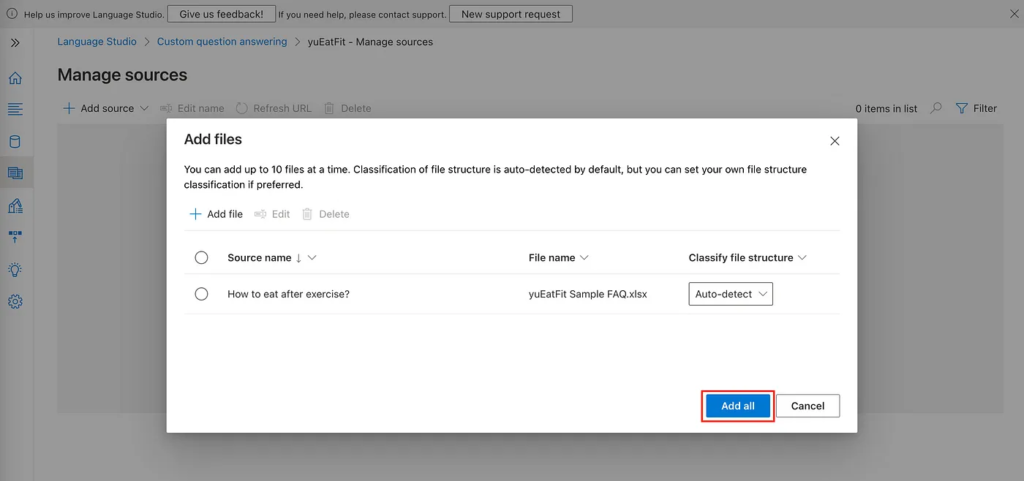
Task: Select all sources using header radio button
Action: (201, 258)
